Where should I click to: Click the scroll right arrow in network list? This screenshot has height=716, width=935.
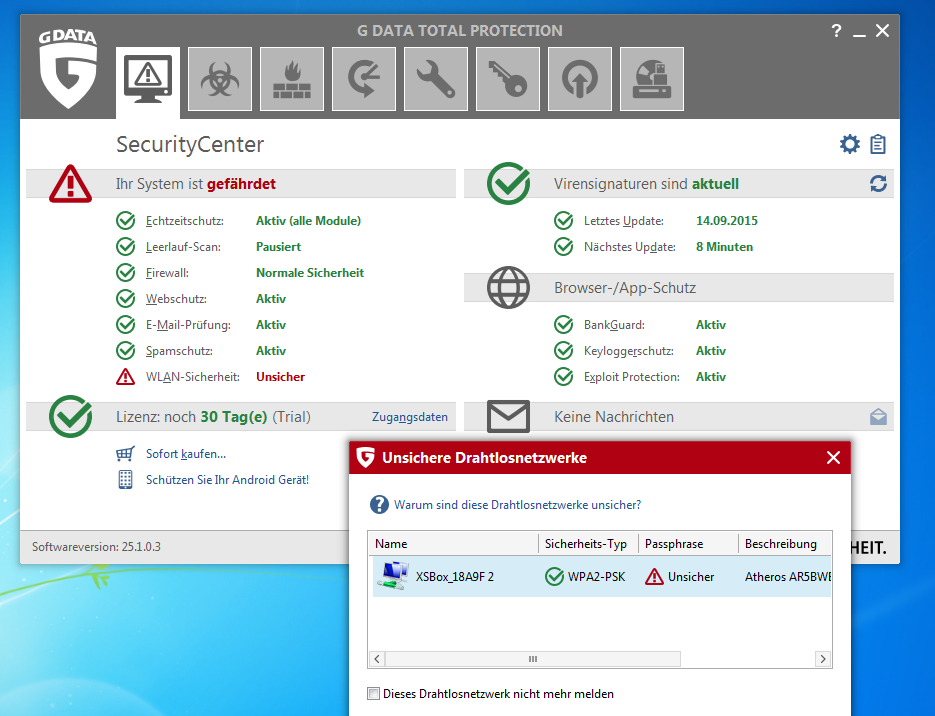point(823,659)
